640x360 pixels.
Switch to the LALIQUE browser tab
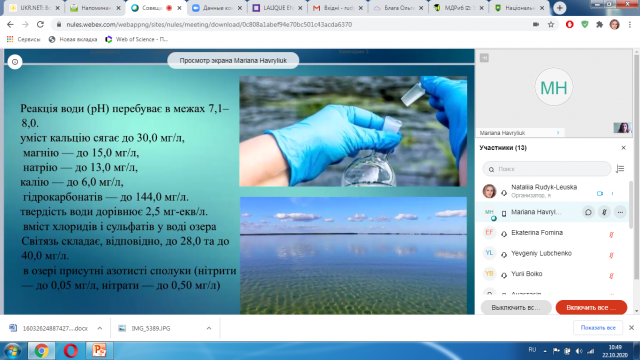coord(277,8)
